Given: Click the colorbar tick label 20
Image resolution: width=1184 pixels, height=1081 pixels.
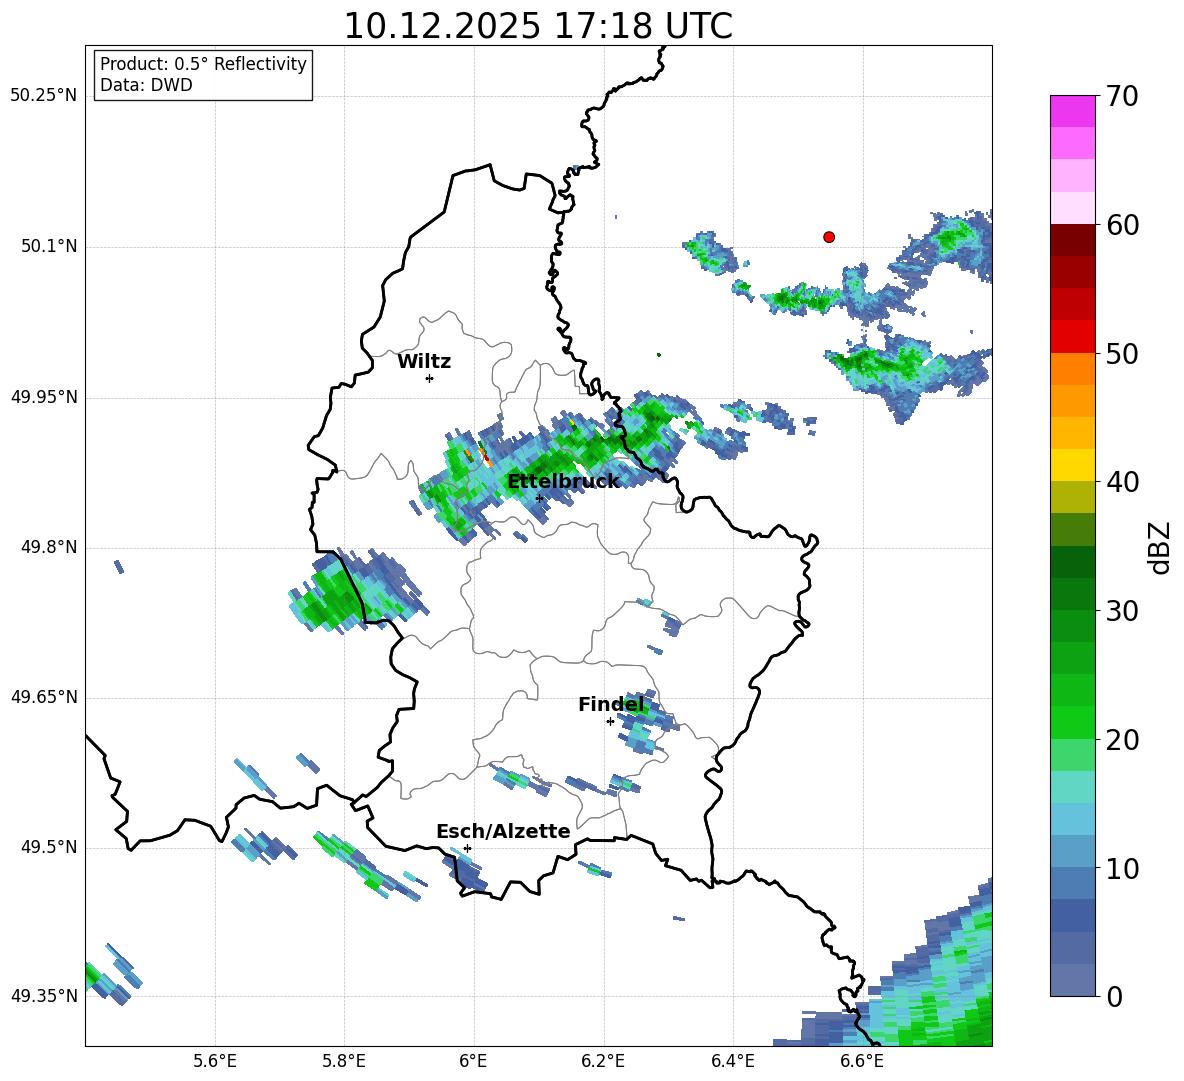Looking at the screenshot, I should tap(1122, 740).
